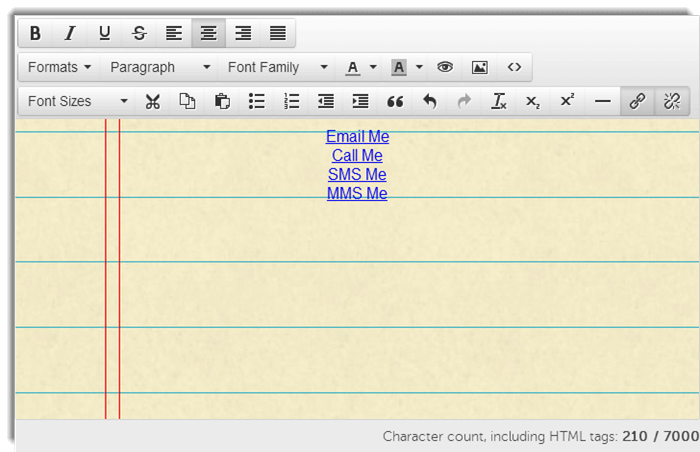
Task: Toggle underline formatting
Action: tap(104, 33)
